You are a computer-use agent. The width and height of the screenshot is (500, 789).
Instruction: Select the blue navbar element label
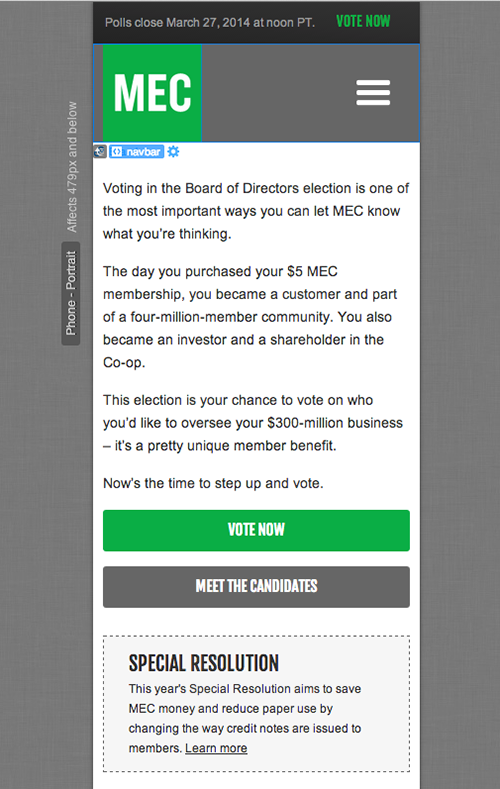[137, 151]
